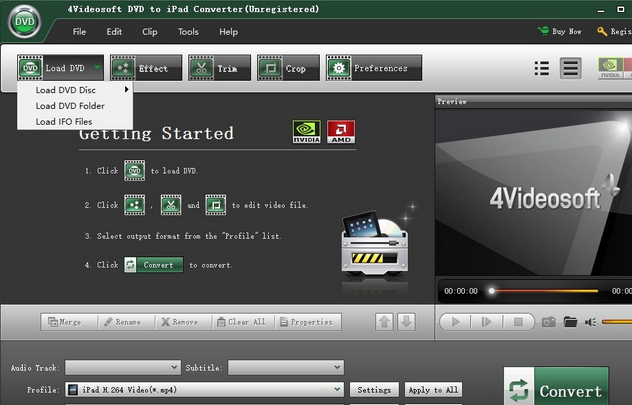Screen dimensions: 632x405
Task: Open the Clip menu
Action: click(150, 32)
